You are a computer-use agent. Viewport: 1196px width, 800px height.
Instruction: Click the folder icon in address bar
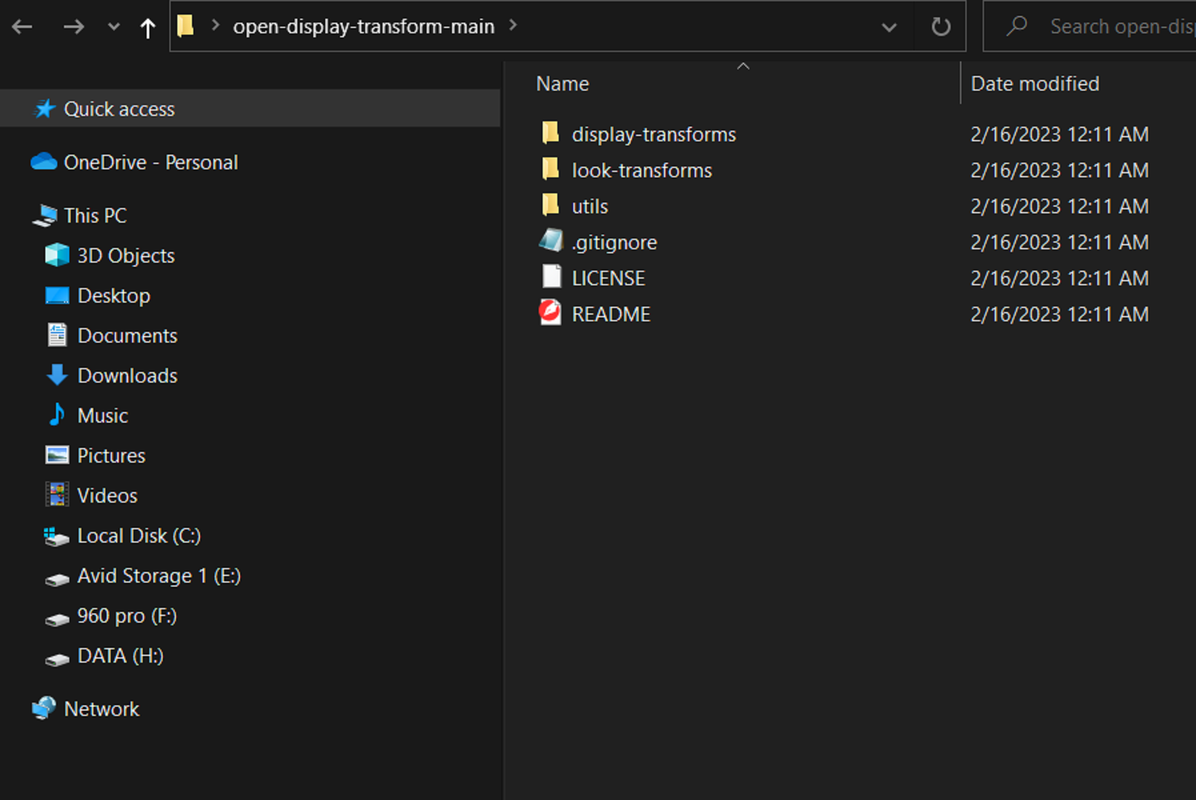185,27
